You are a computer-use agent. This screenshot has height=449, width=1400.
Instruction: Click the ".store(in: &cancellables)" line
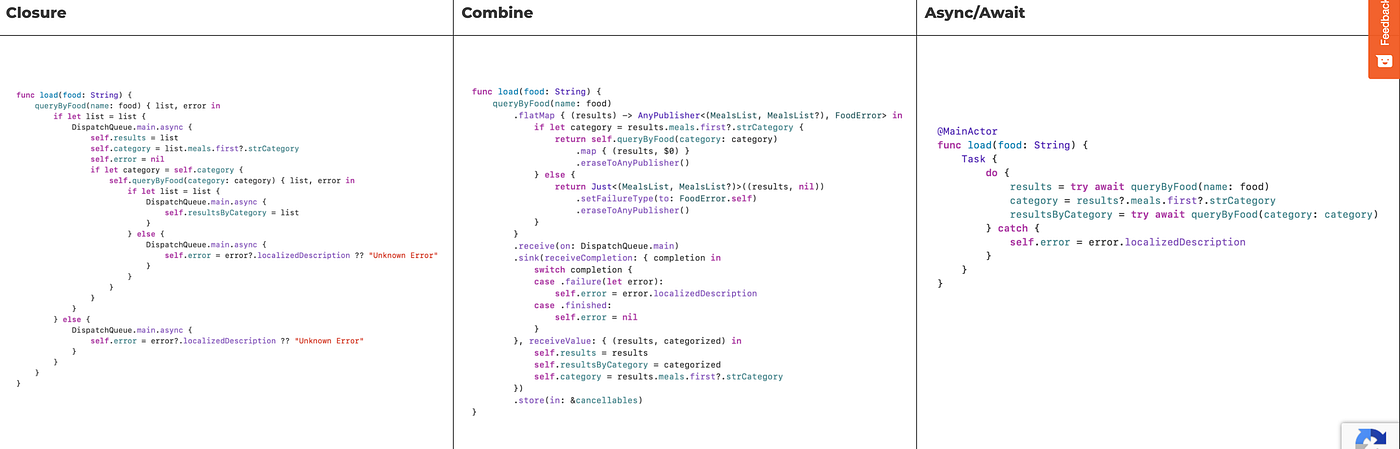(x=577, y=400)
